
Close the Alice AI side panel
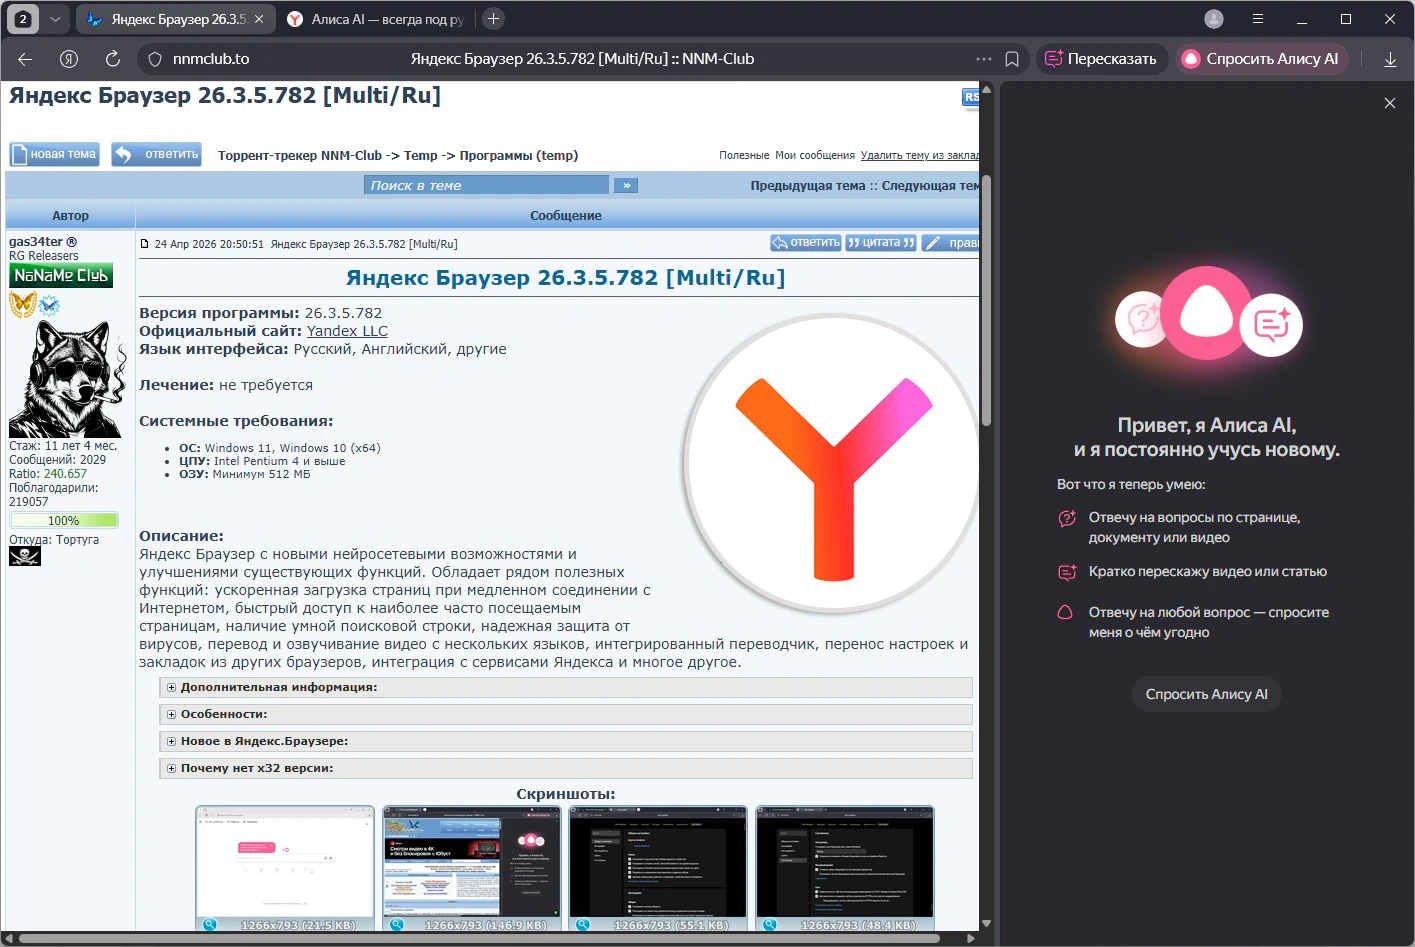[x=1390, y=103]
